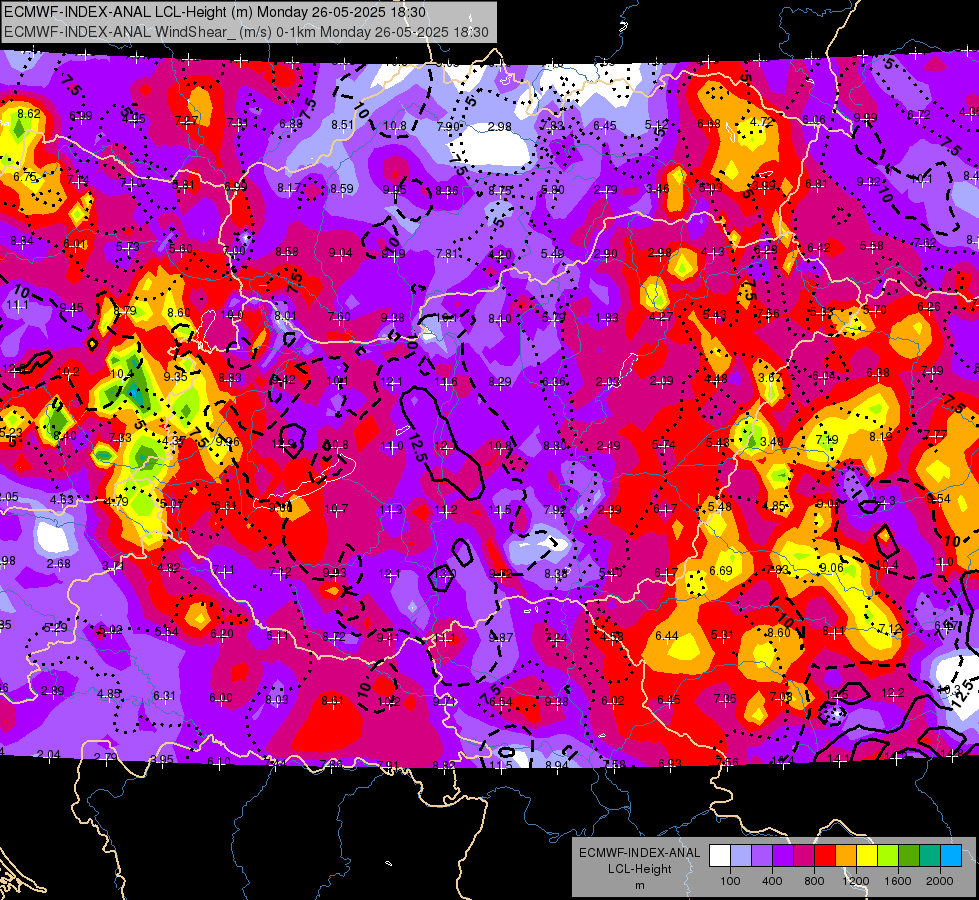Click the wind shear value 12.3
Image resolution: width=979 pixels, height=900 pixels.
tap(884, 500)
